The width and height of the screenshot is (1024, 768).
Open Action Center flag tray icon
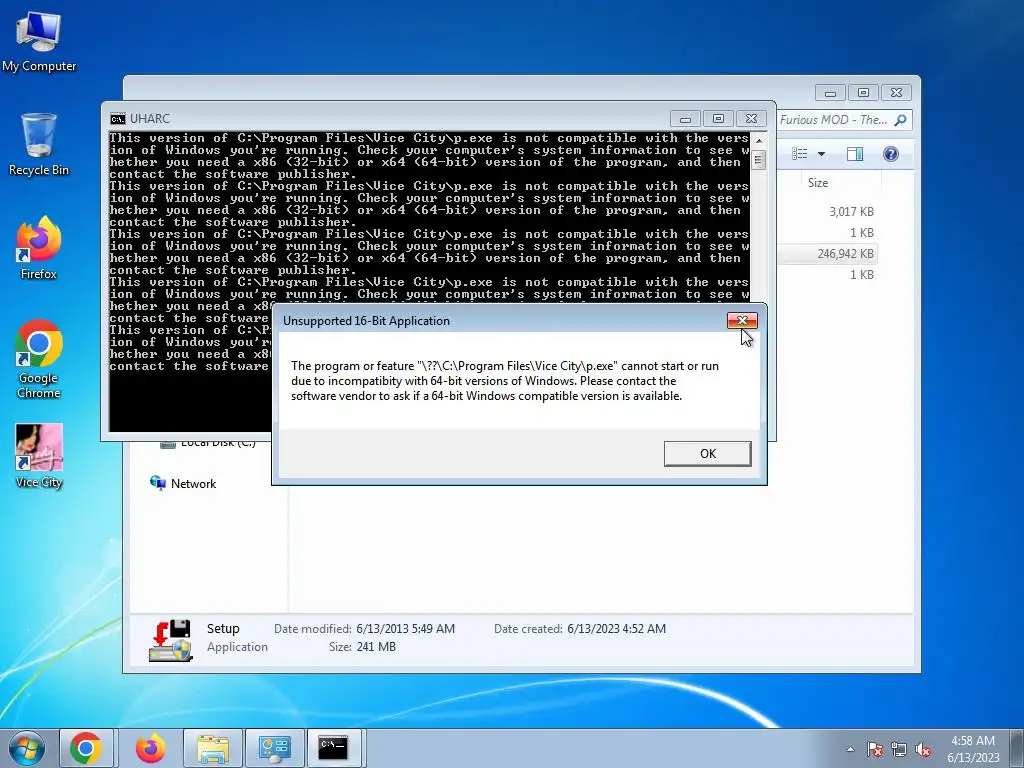click(875, 749)
